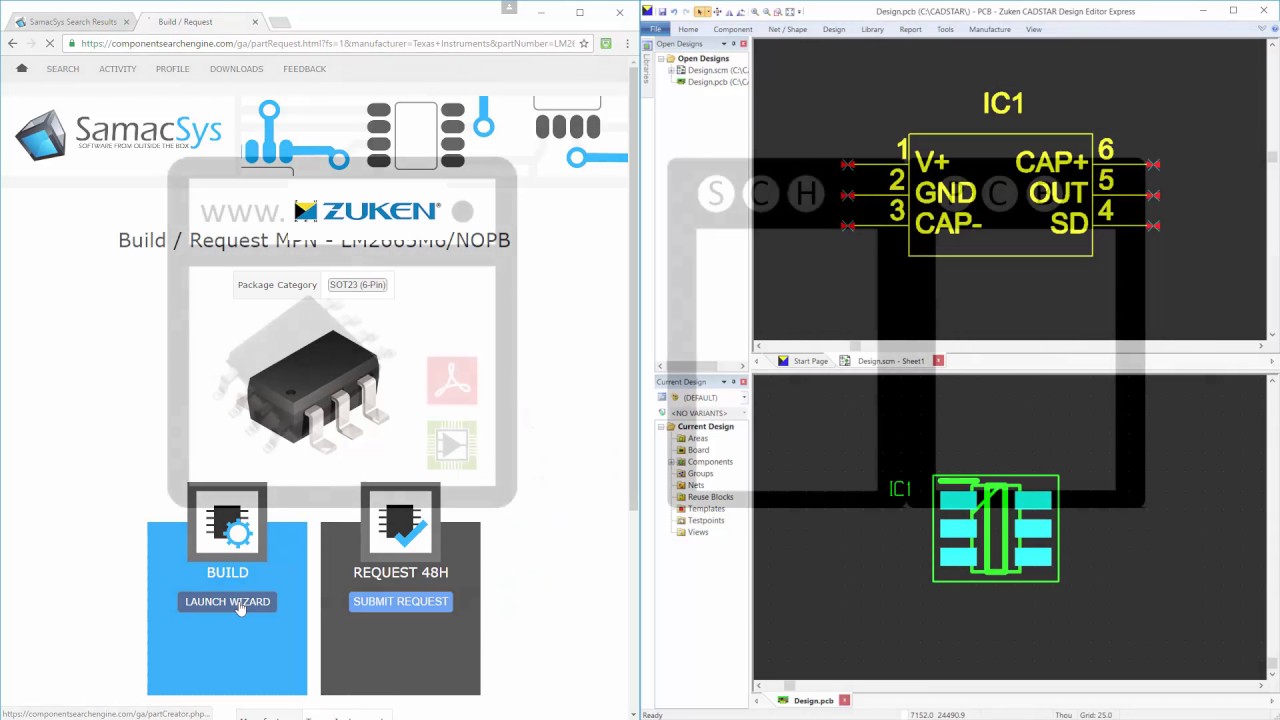Choose the Move tool icon
Screen dimensions: 1280x720
717,12
